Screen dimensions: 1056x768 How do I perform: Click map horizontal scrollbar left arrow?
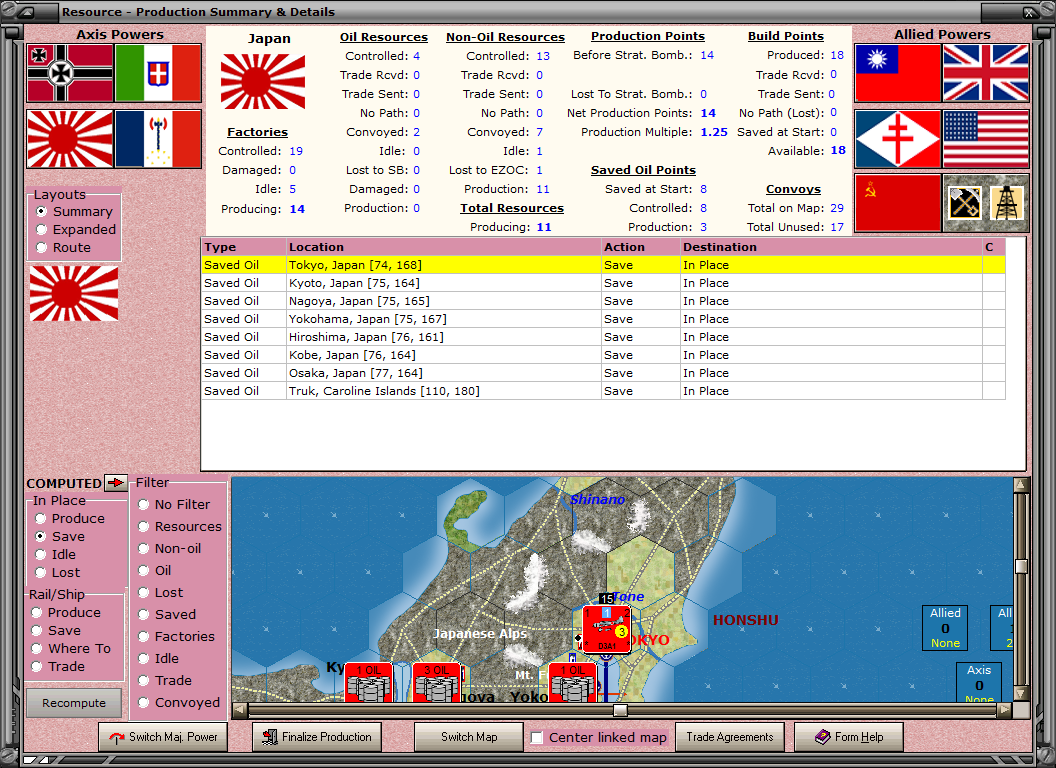240,709
